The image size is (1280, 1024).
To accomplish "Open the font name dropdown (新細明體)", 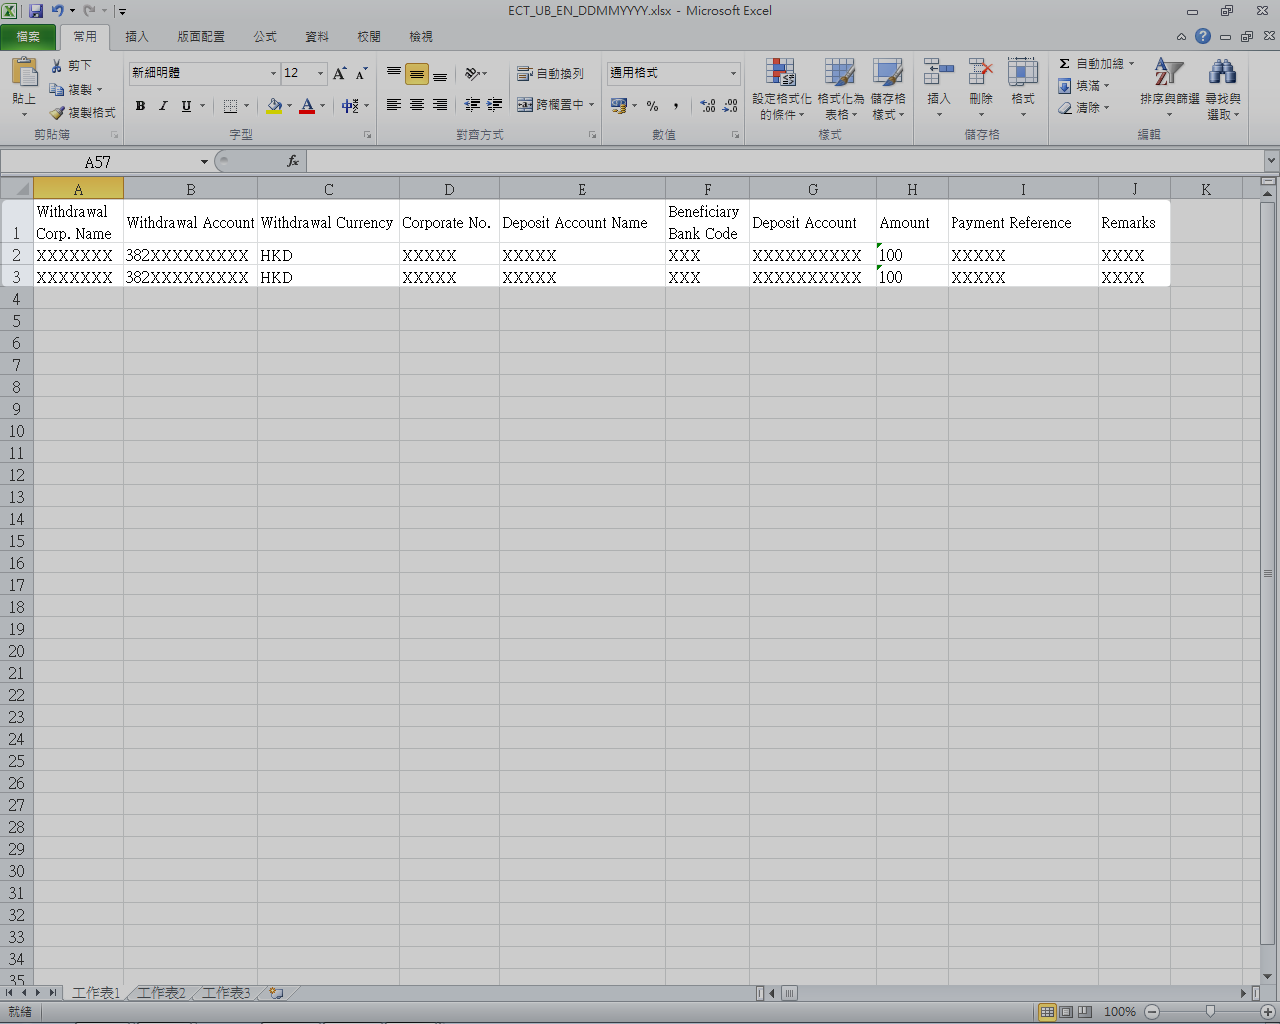I will pyautogui.click(x=273, y=74).
